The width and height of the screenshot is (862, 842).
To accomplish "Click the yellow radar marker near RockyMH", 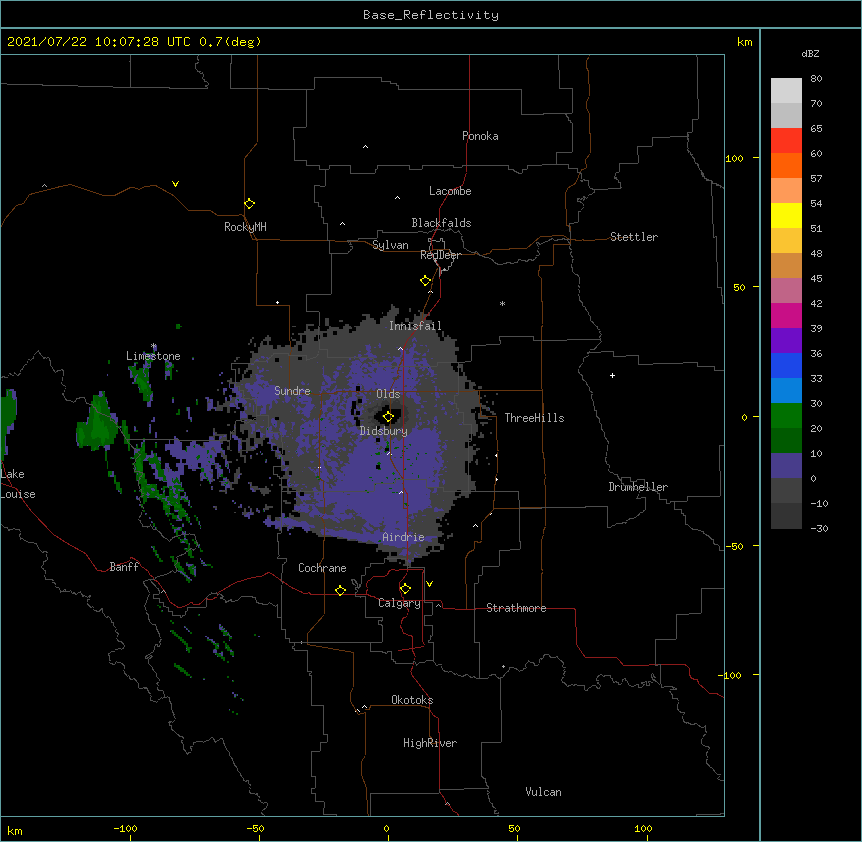I will (249, 204).
